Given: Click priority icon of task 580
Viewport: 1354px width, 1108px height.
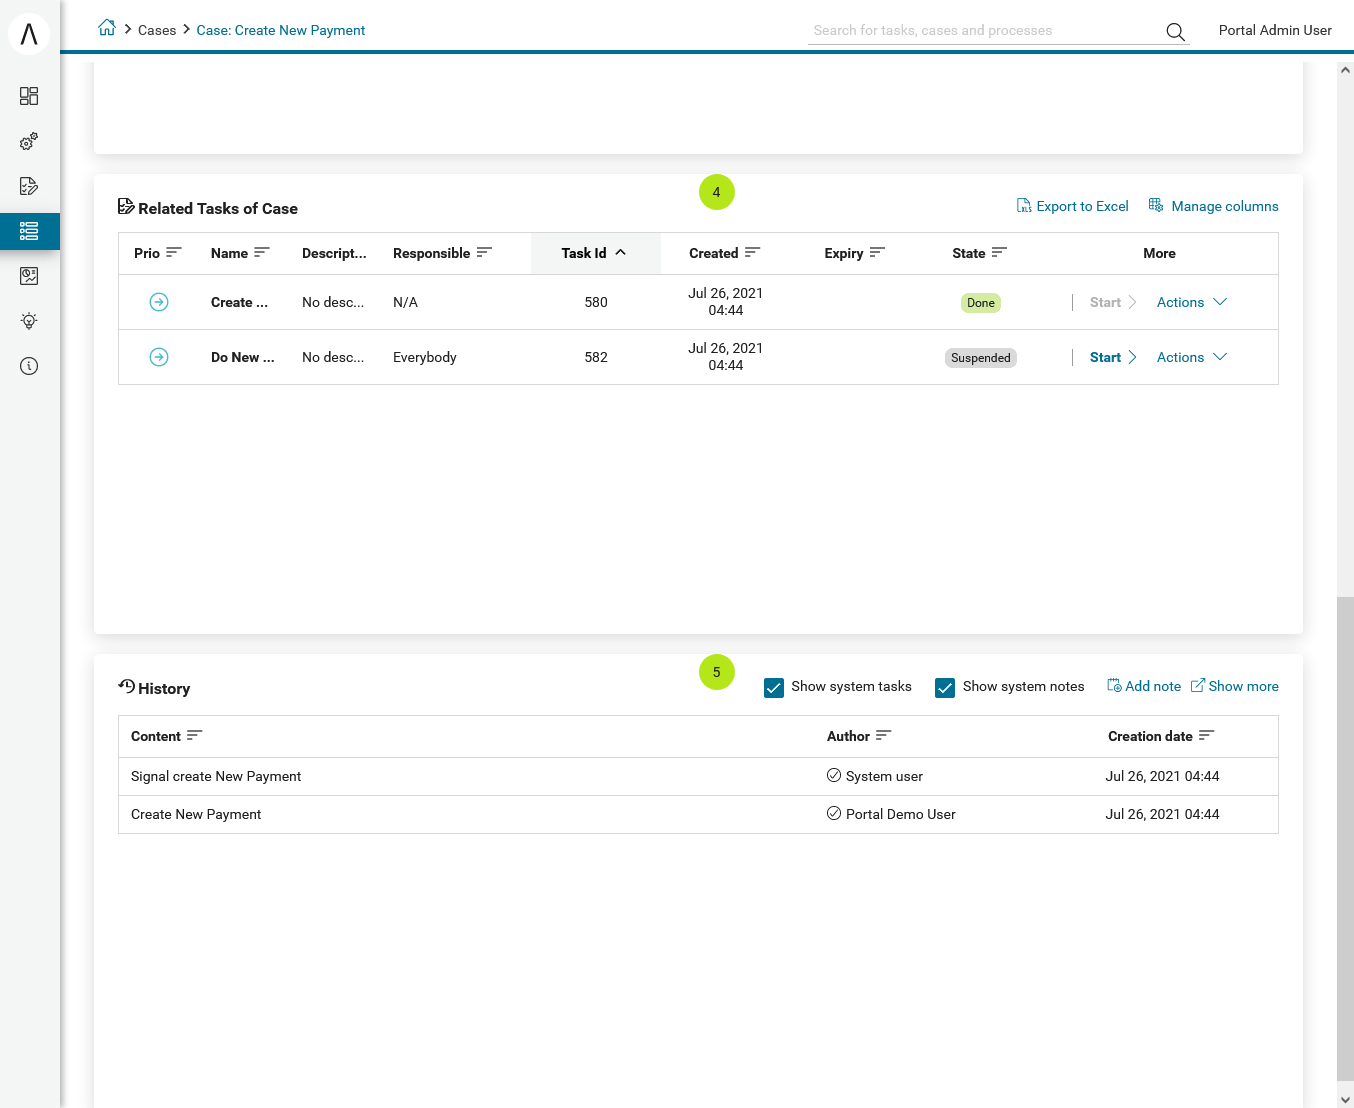Looking at the screenshot, I should pos(159,302).
